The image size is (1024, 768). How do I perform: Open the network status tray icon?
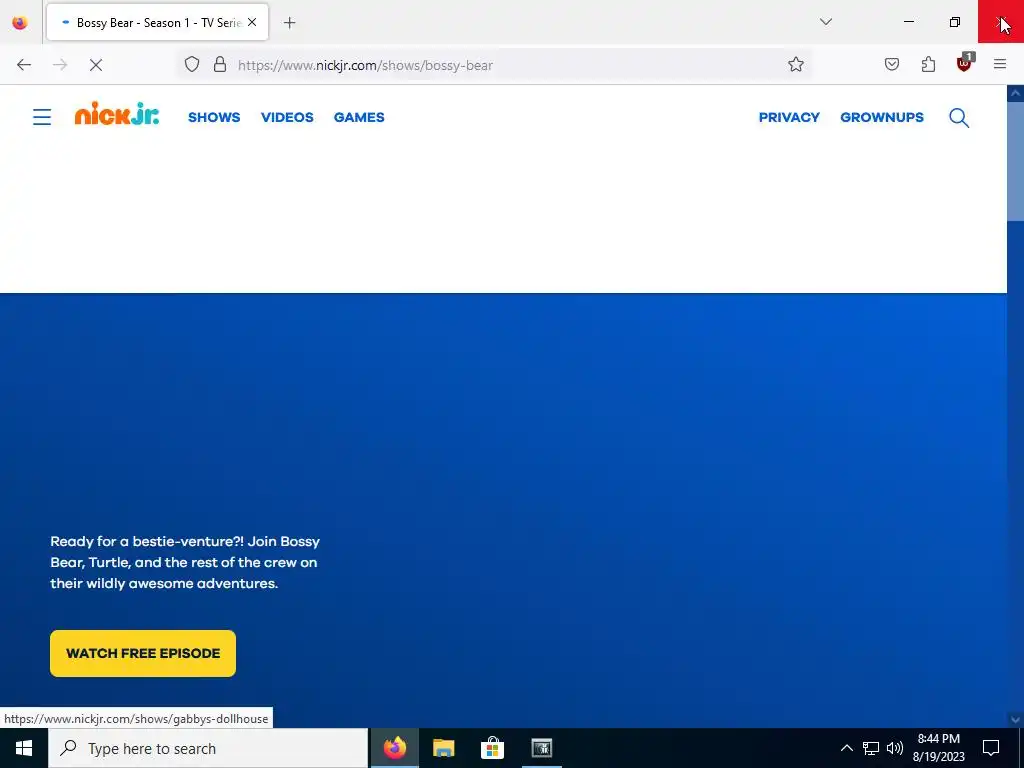click(871, 748)
